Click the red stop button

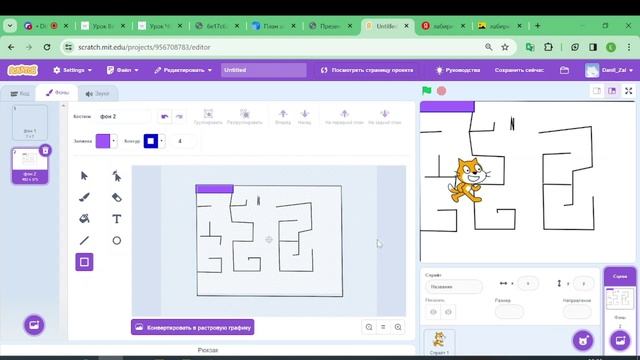click(x=441, y=91)
